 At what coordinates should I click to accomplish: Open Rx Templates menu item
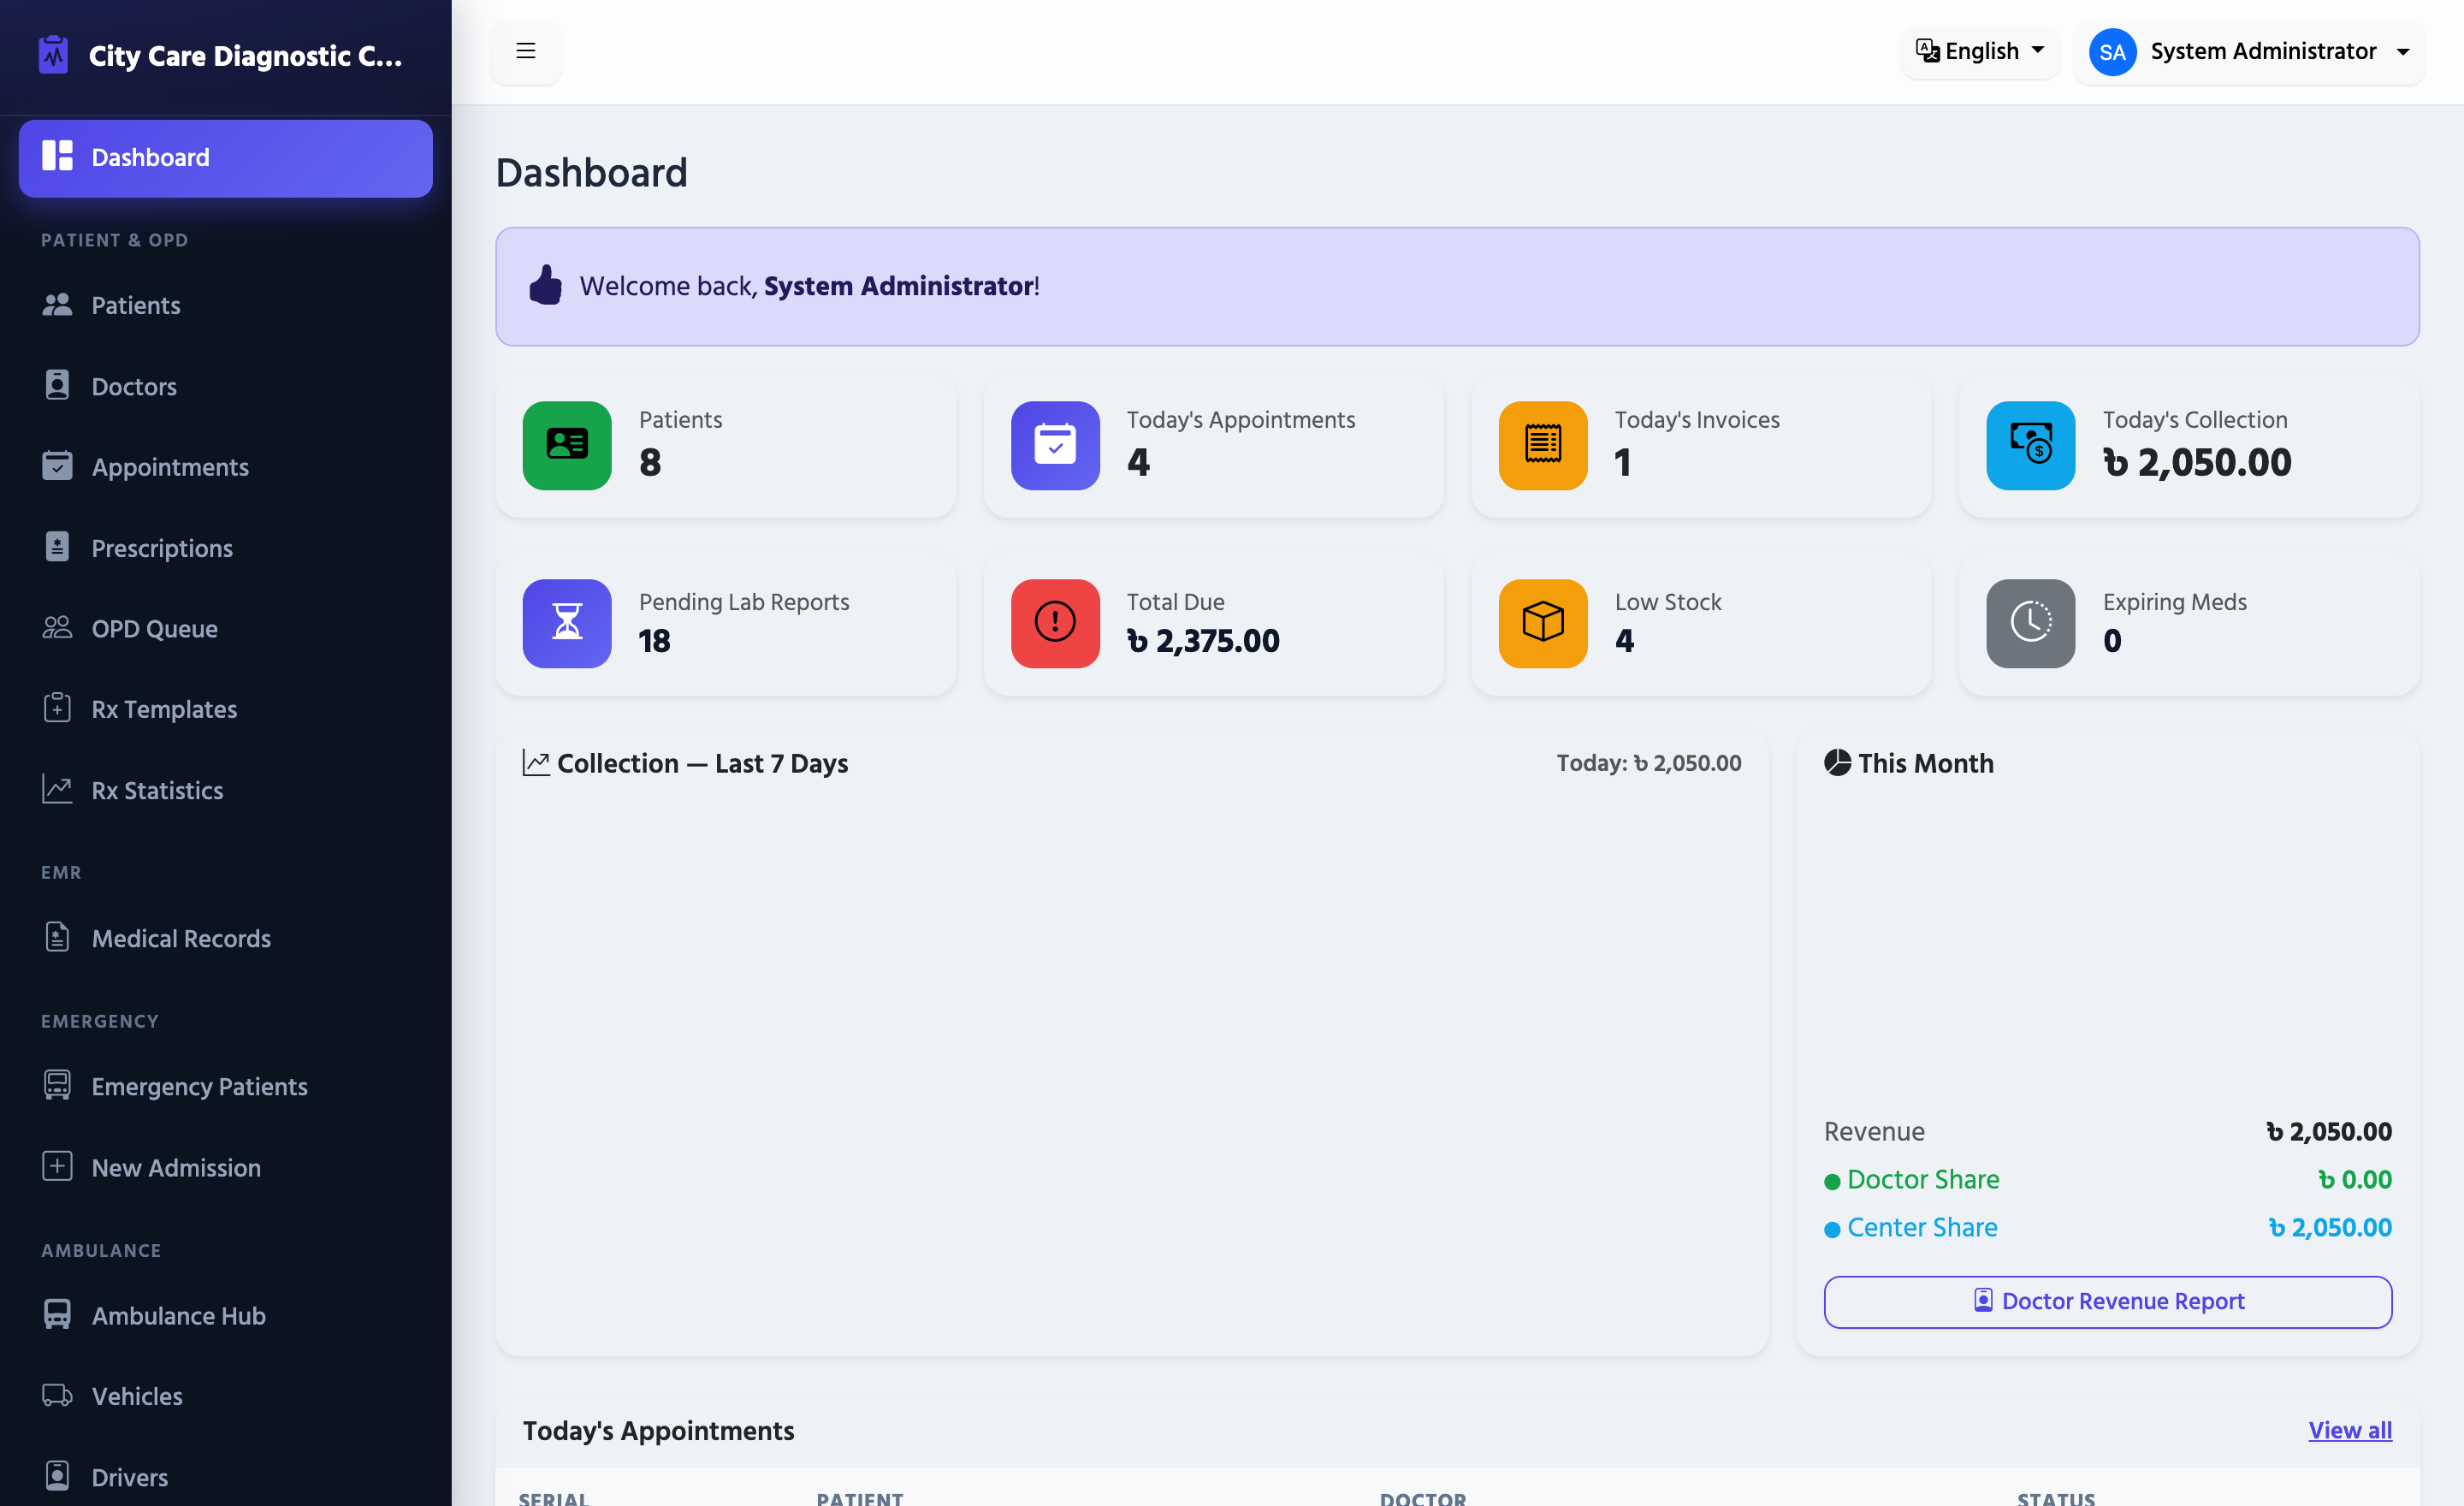[x=226, y=708]
